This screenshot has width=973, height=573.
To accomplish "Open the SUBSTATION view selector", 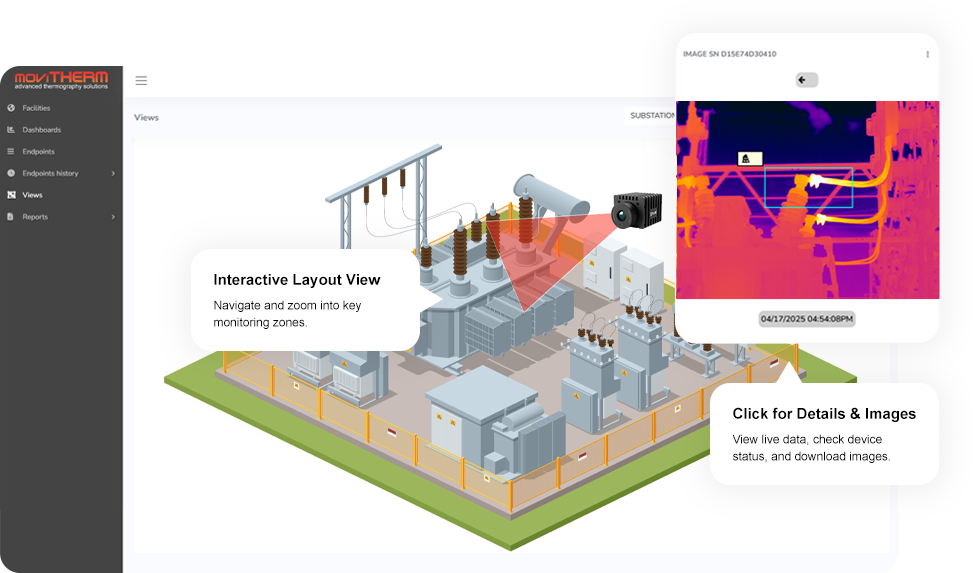I will [x=651, y=116].
